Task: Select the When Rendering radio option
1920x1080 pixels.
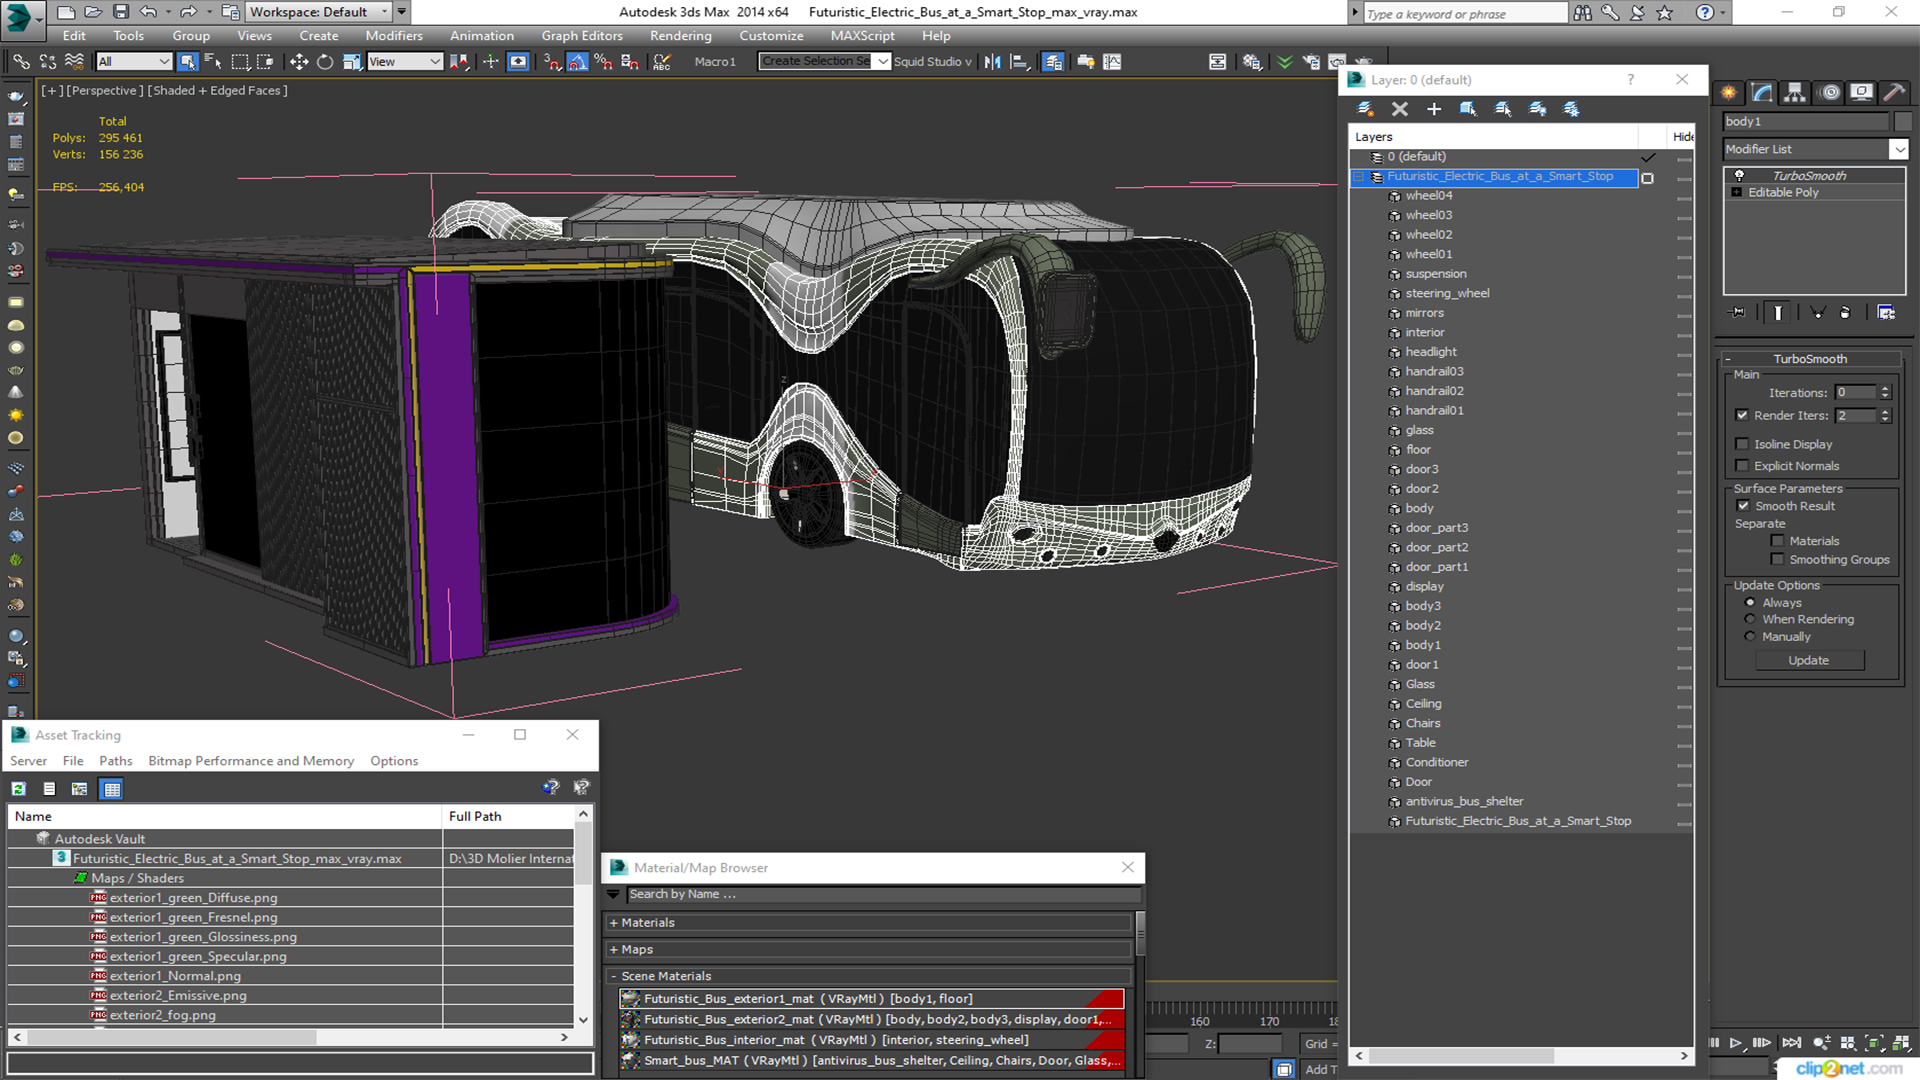Action: pos(1750,620)
